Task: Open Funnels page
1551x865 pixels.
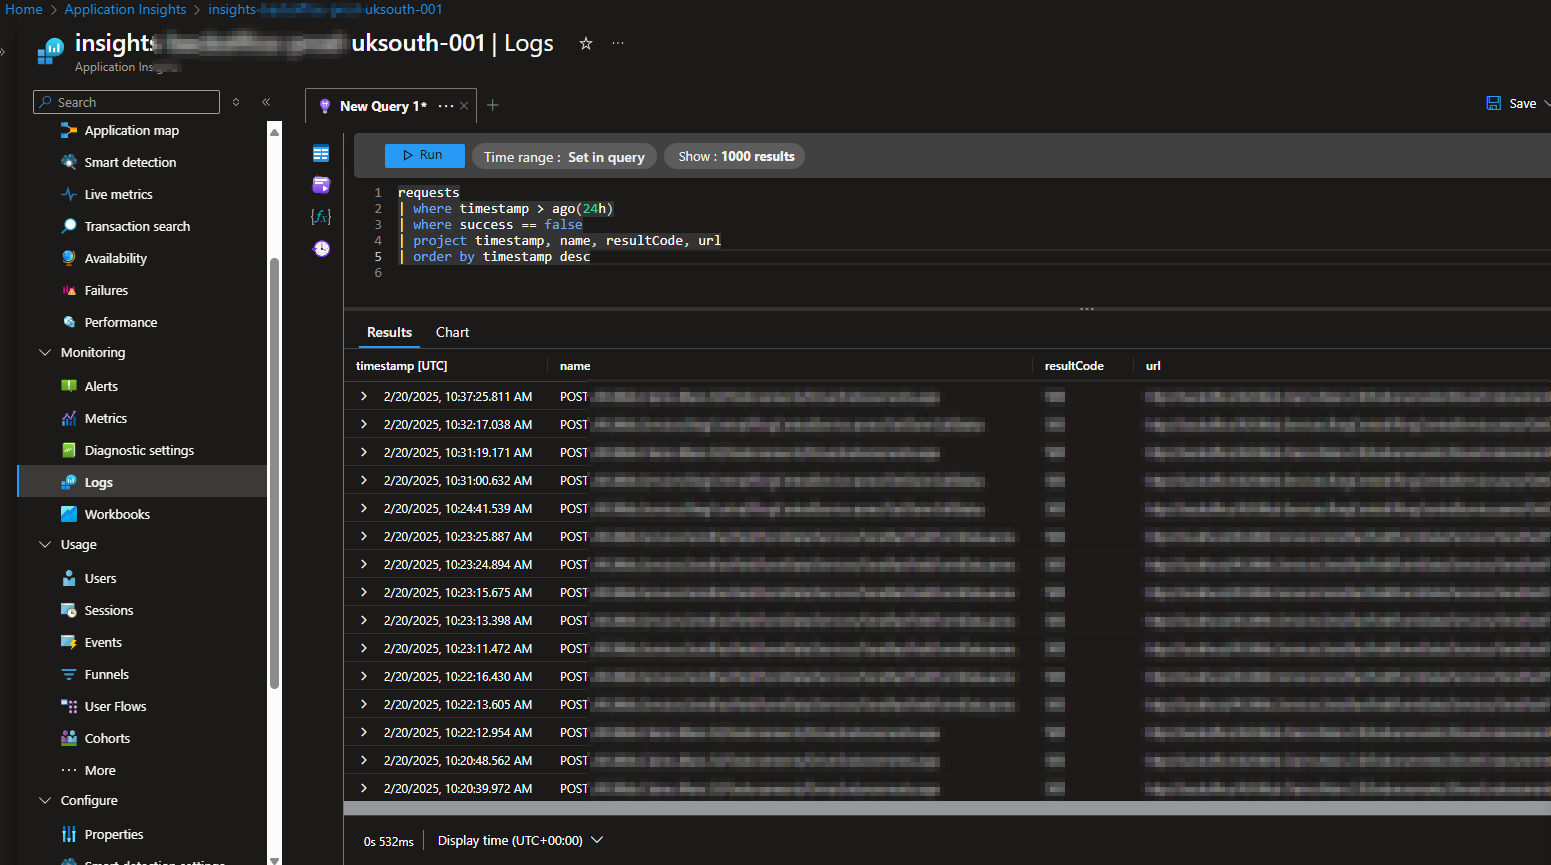Action: click(106, 674)
